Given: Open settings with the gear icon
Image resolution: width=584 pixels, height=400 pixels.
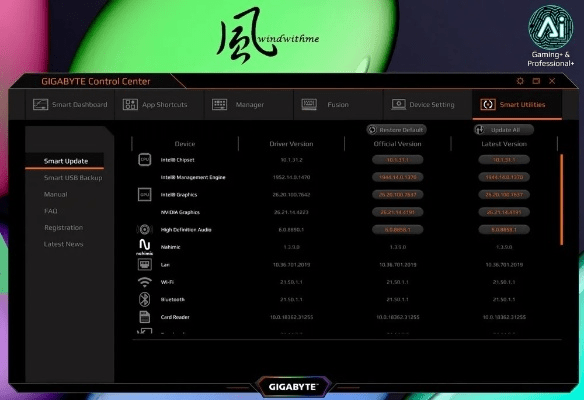Looking at the screenshot, I should [520, 81].
